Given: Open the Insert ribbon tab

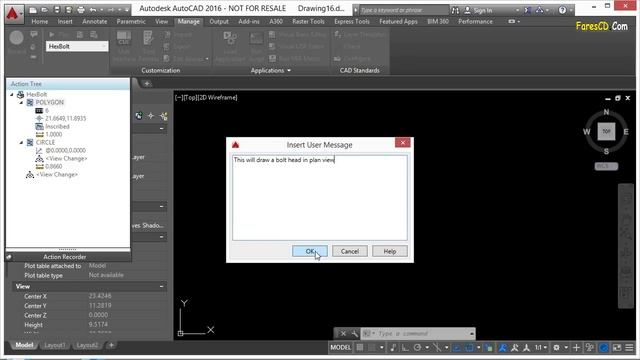Looking at the screenshot, I should point(65,22).
